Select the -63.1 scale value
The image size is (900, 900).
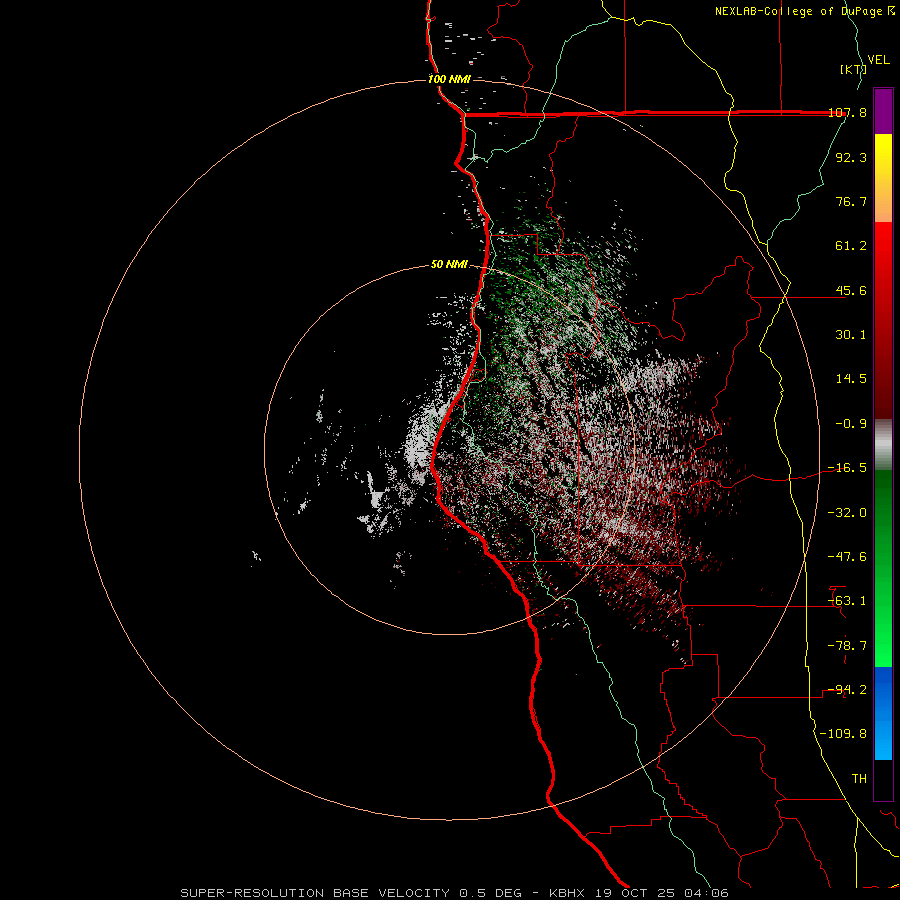[x=847, y=601]
